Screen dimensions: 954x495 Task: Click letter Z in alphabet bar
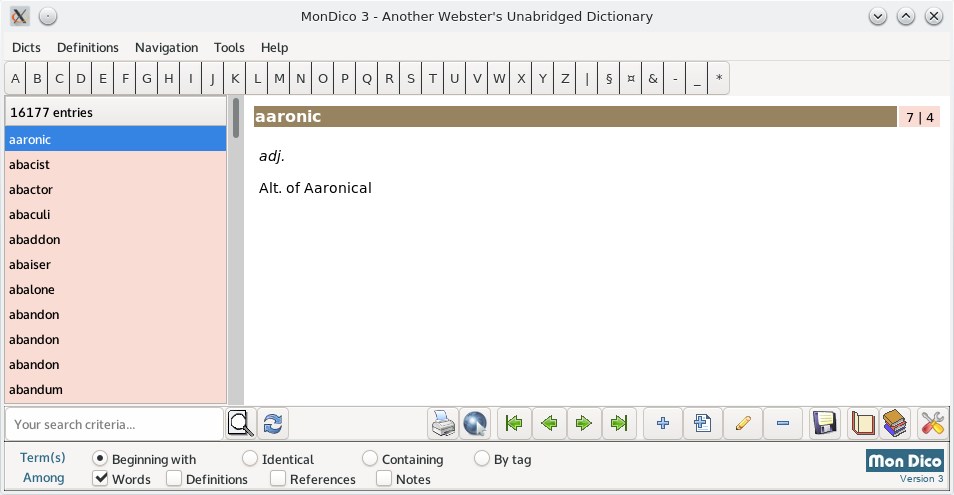(x=565, y=78)
